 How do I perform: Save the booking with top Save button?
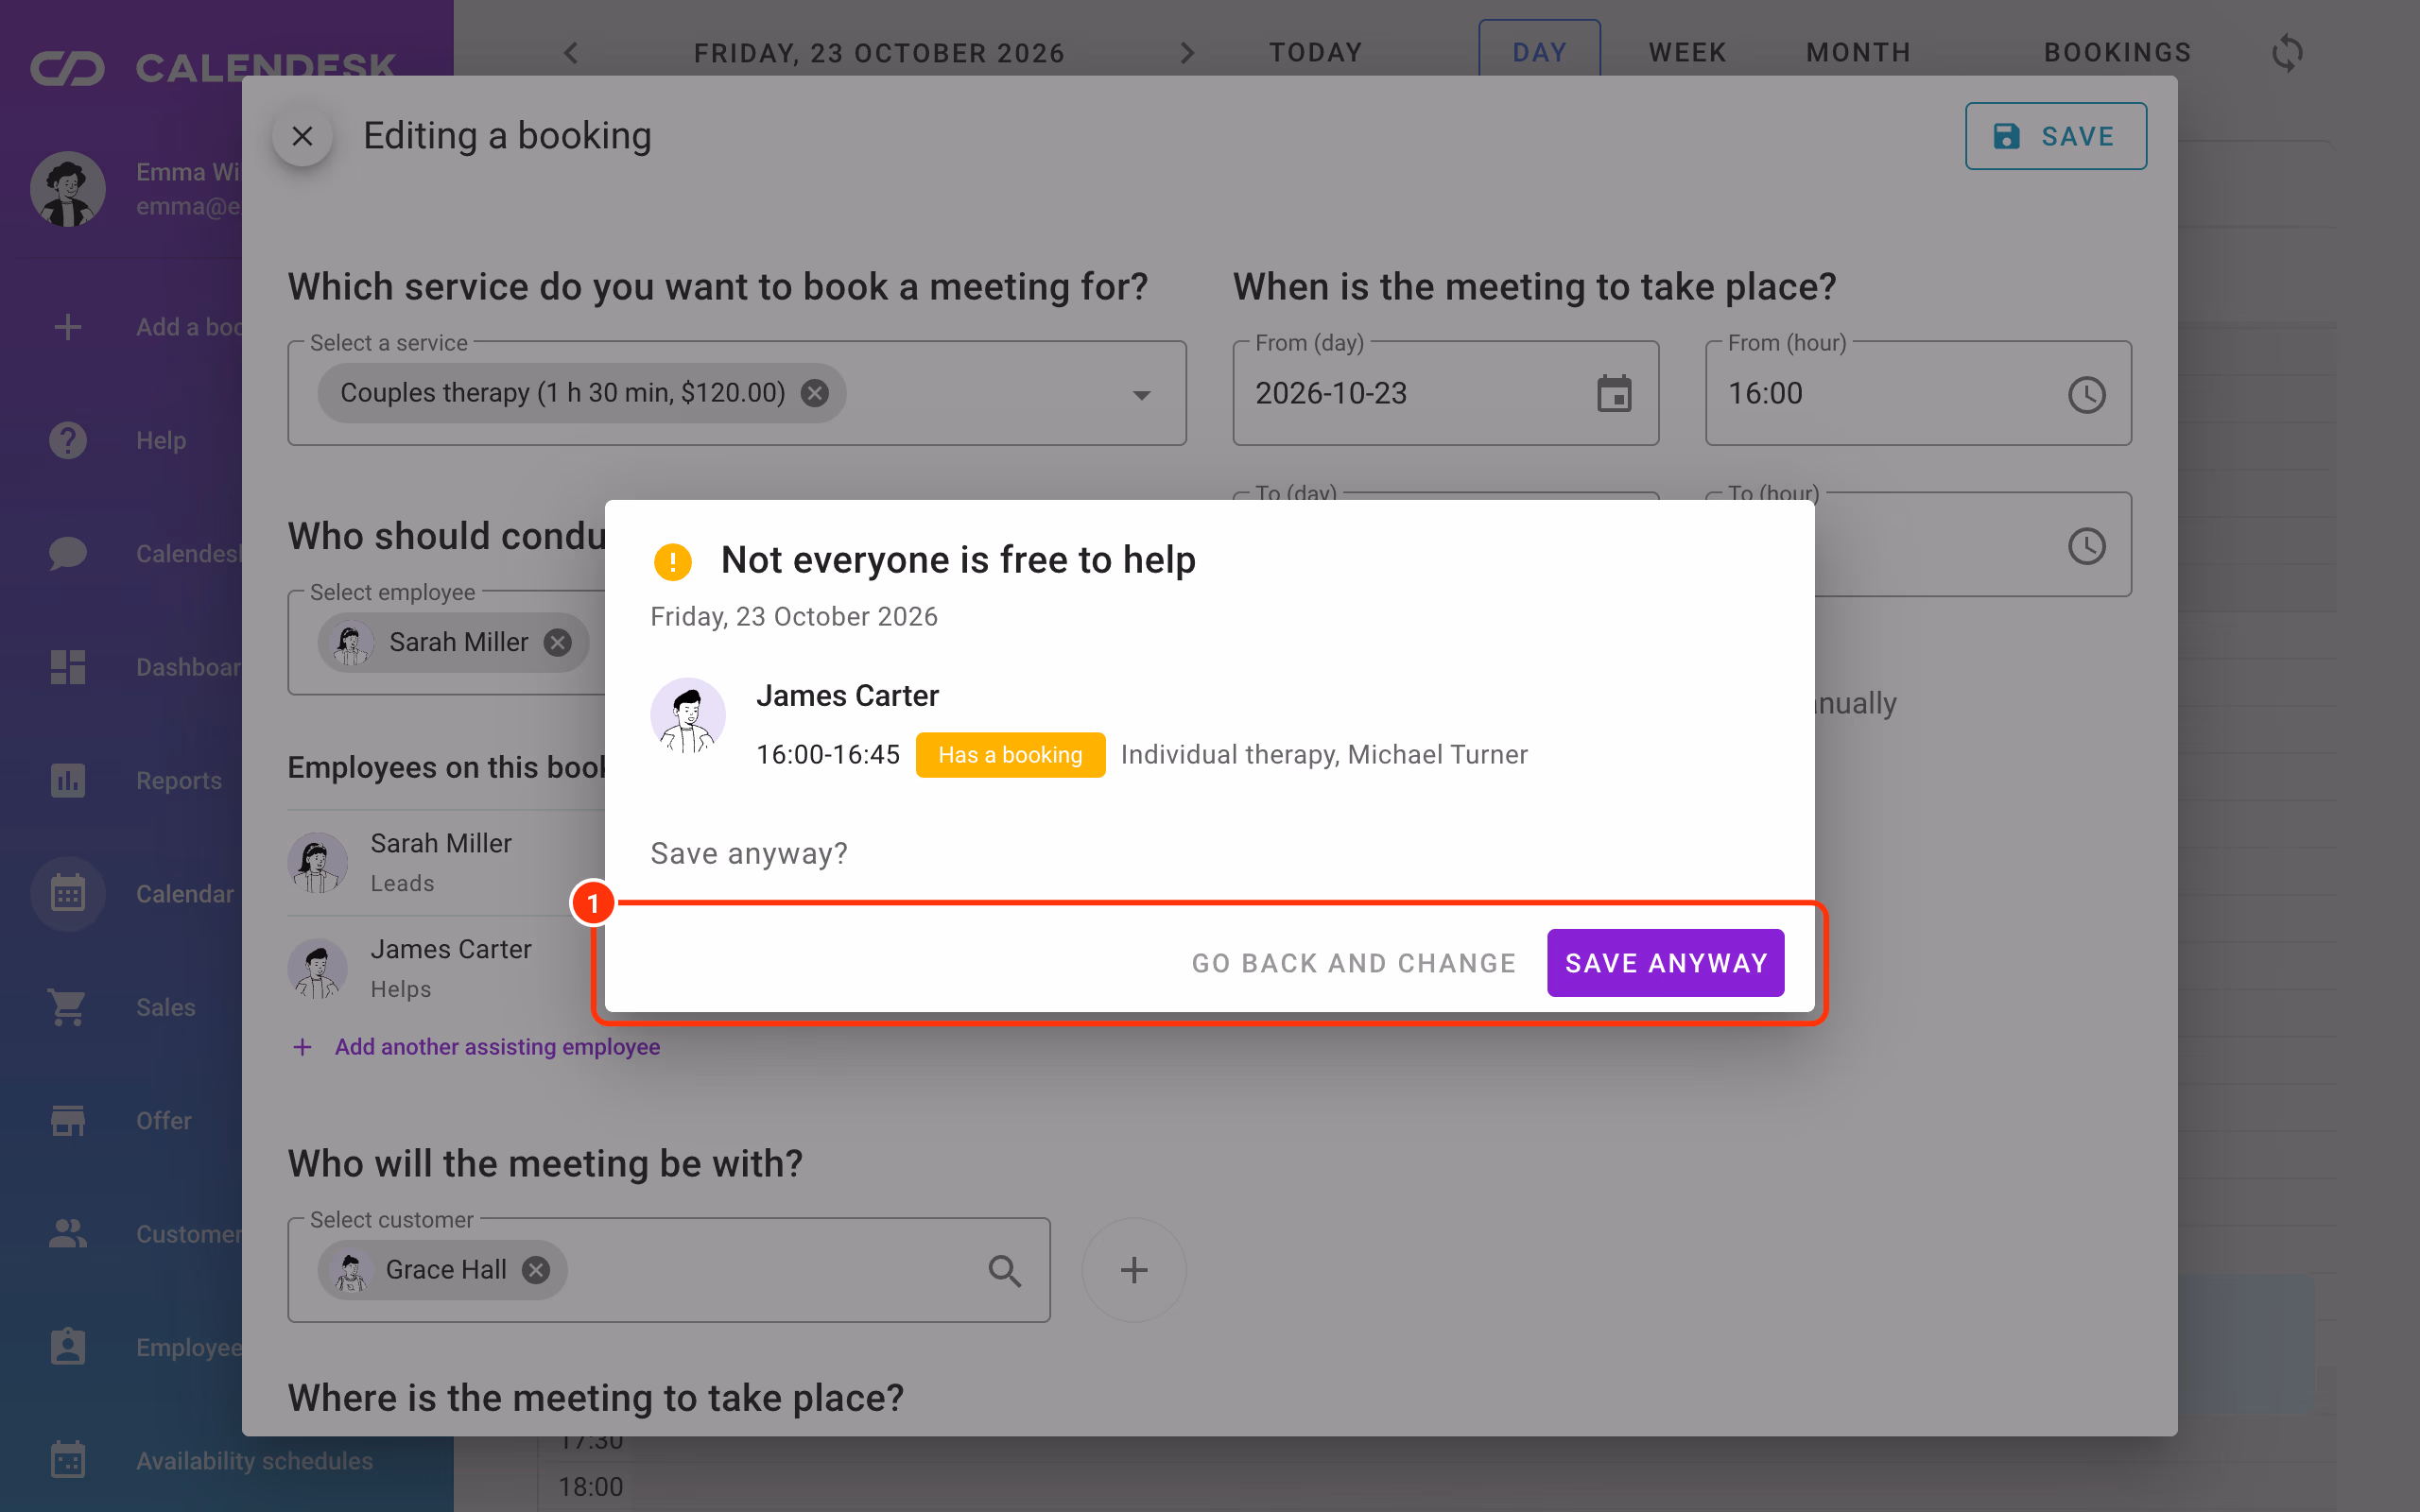(2055, 136)
